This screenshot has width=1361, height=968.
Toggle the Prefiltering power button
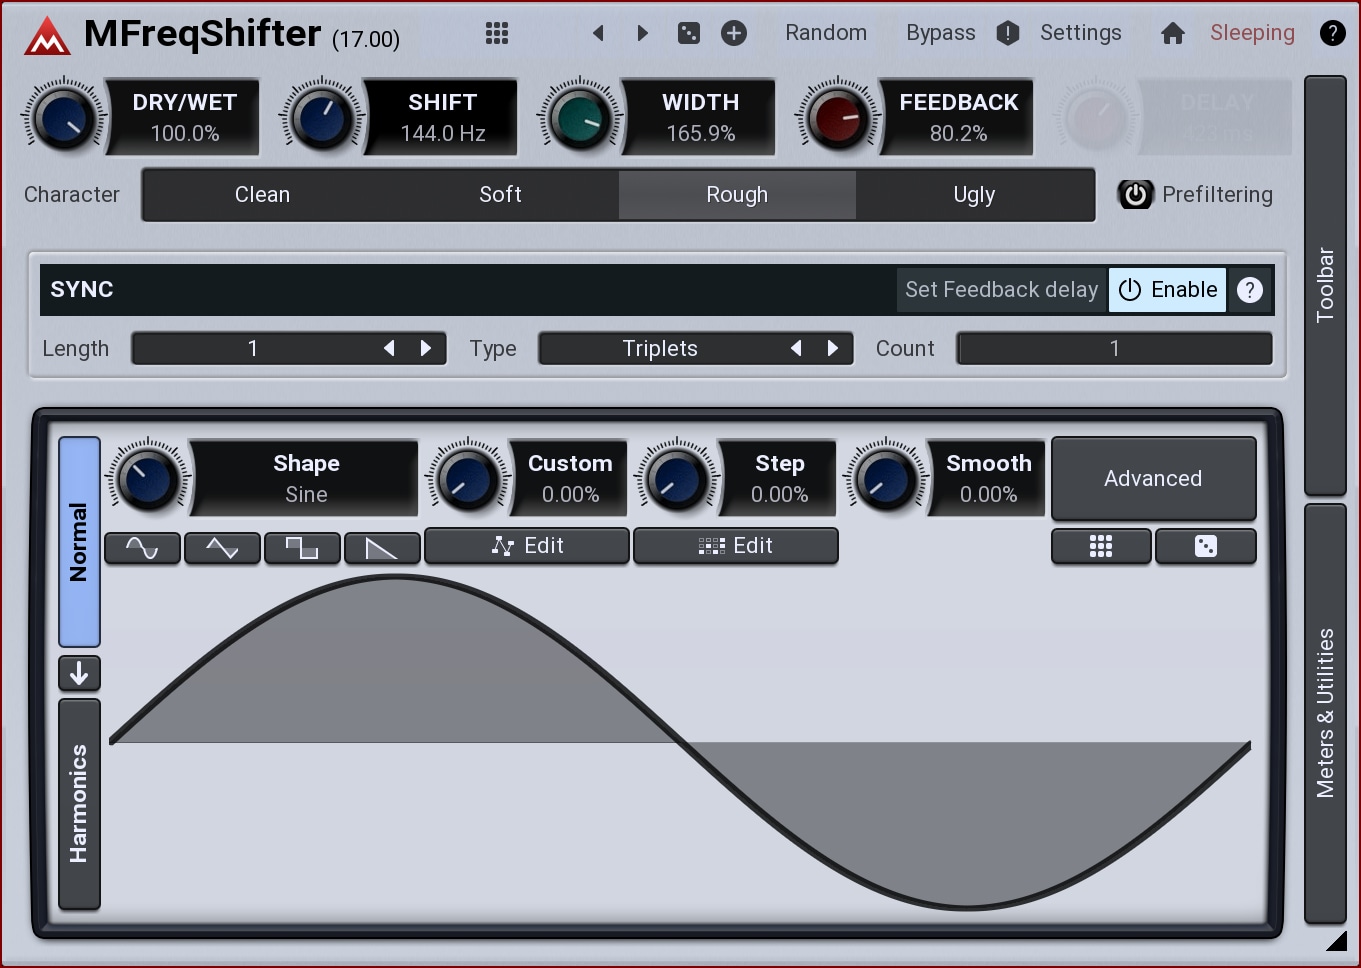point(1135,194)
